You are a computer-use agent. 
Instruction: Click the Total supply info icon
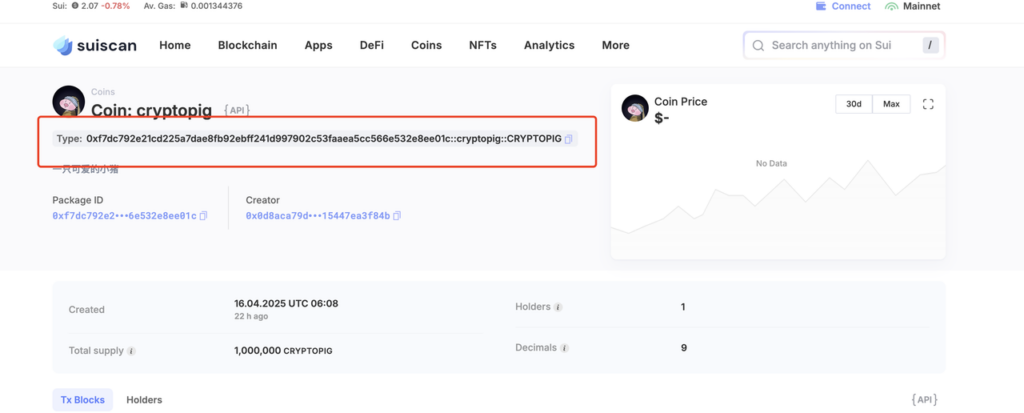tap(131, 351)
